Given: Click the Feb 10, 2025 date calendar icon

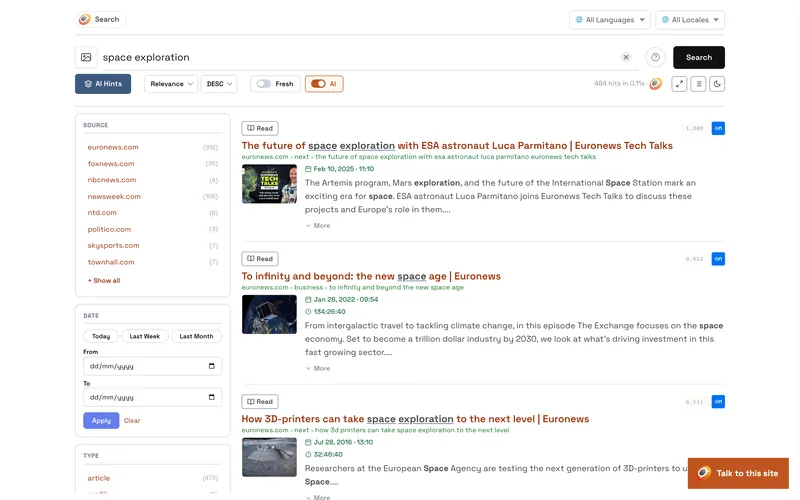Looking at the screenshot, I should click(308, 169).
